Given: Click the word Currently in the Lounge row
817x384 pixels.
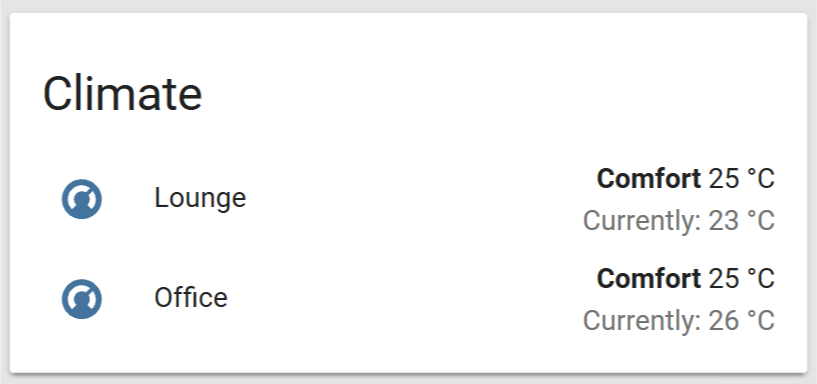Looking at the screenshot, I should (641, 222).
